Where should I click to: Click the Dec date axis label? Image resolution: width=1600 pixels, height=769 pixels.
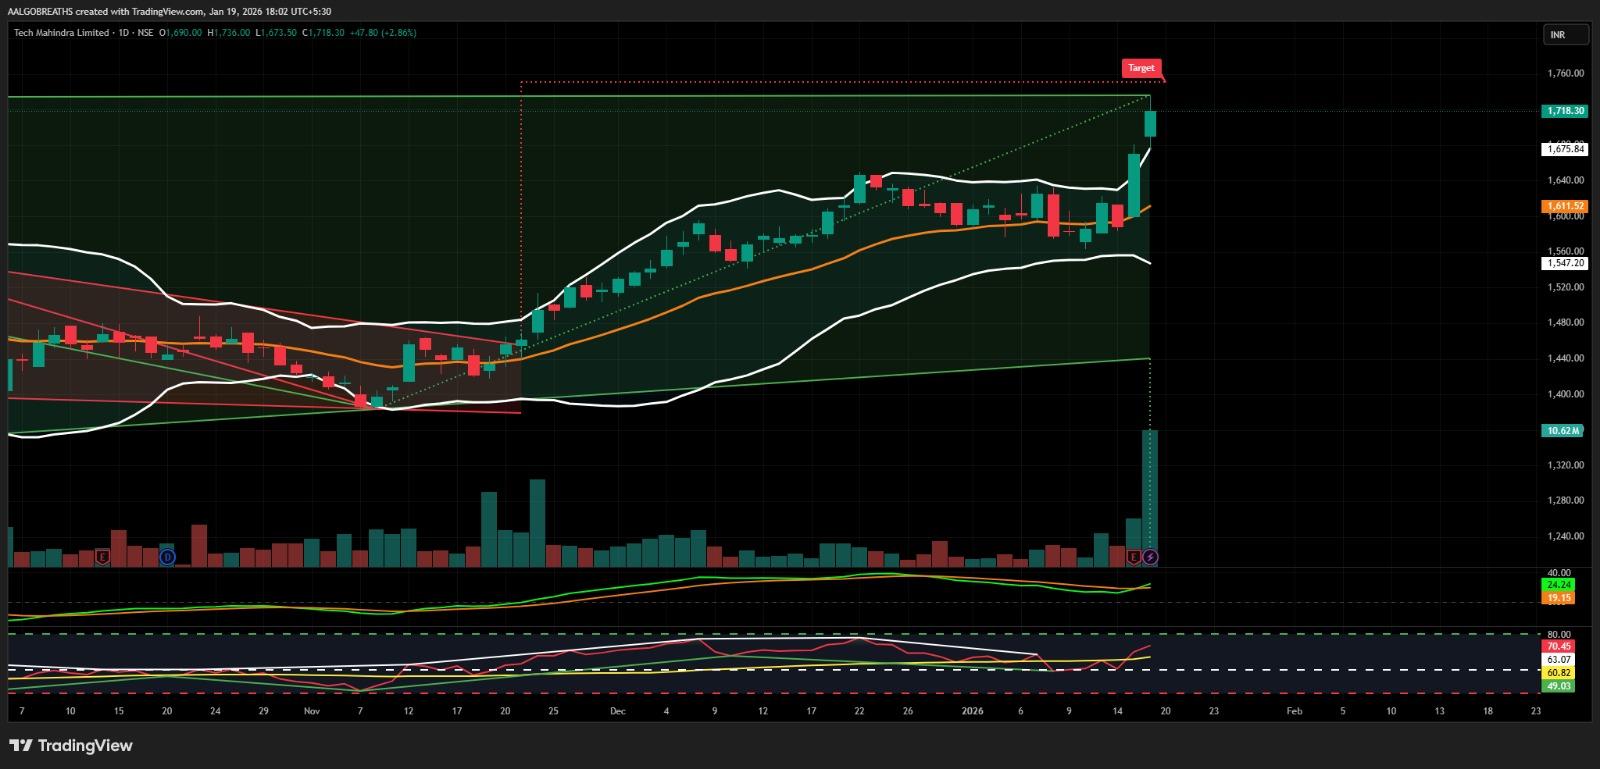tap(617, 712)
